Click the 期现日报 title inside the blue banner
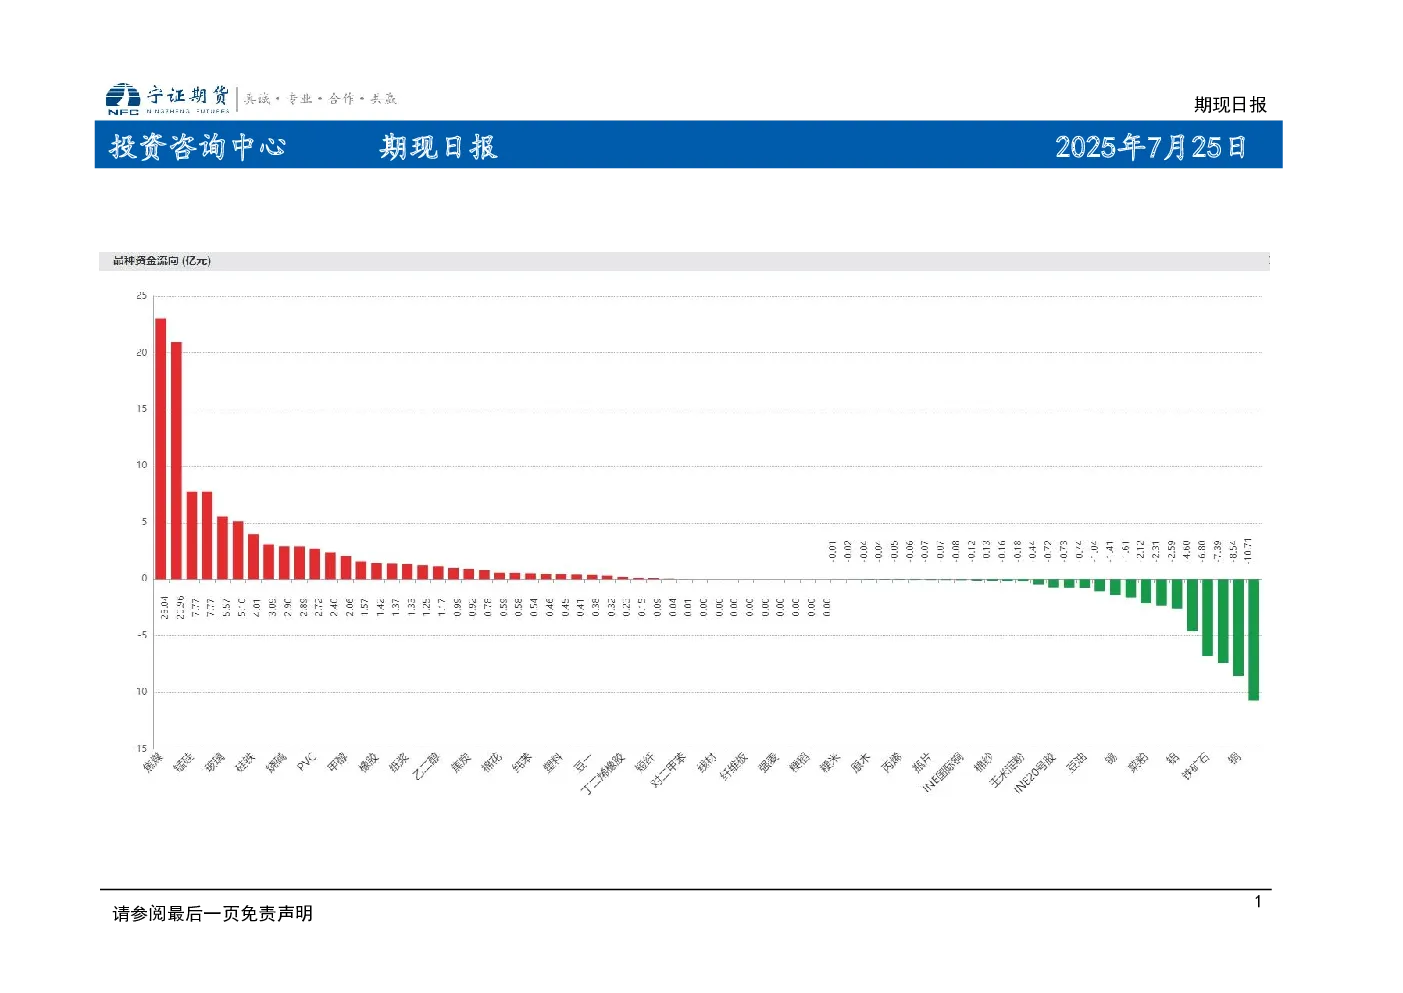The image size is (1403, 993). (438, 147)
